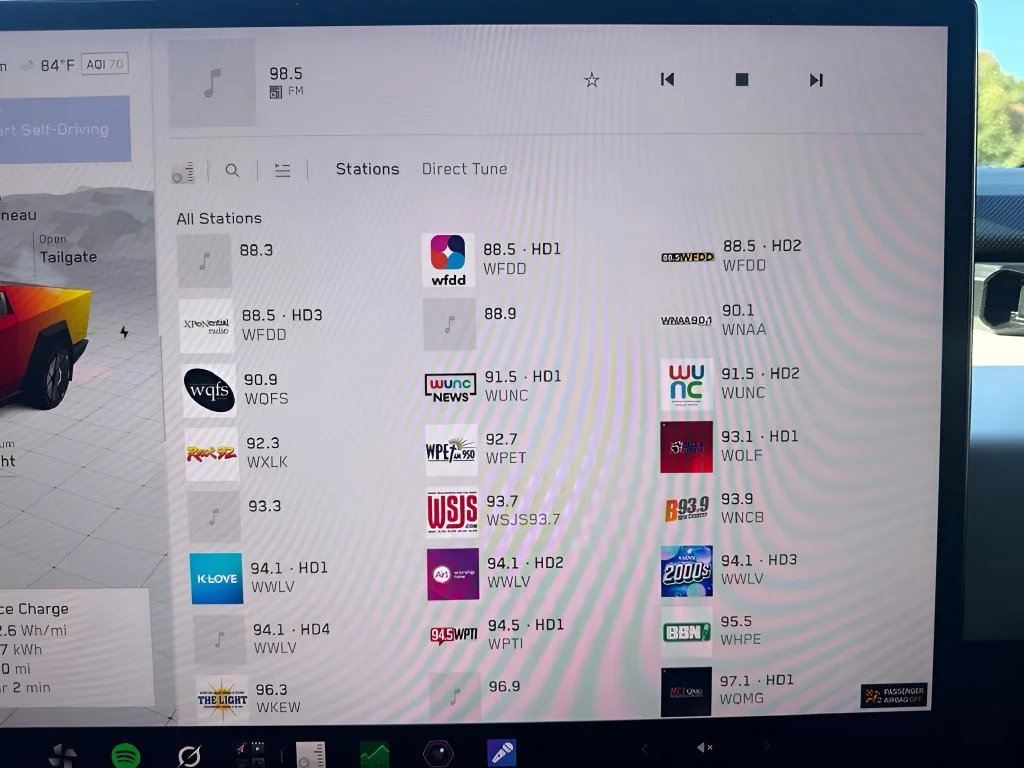Open the media source selector icon
The image size is (1024, 768).
click(184, 172)
